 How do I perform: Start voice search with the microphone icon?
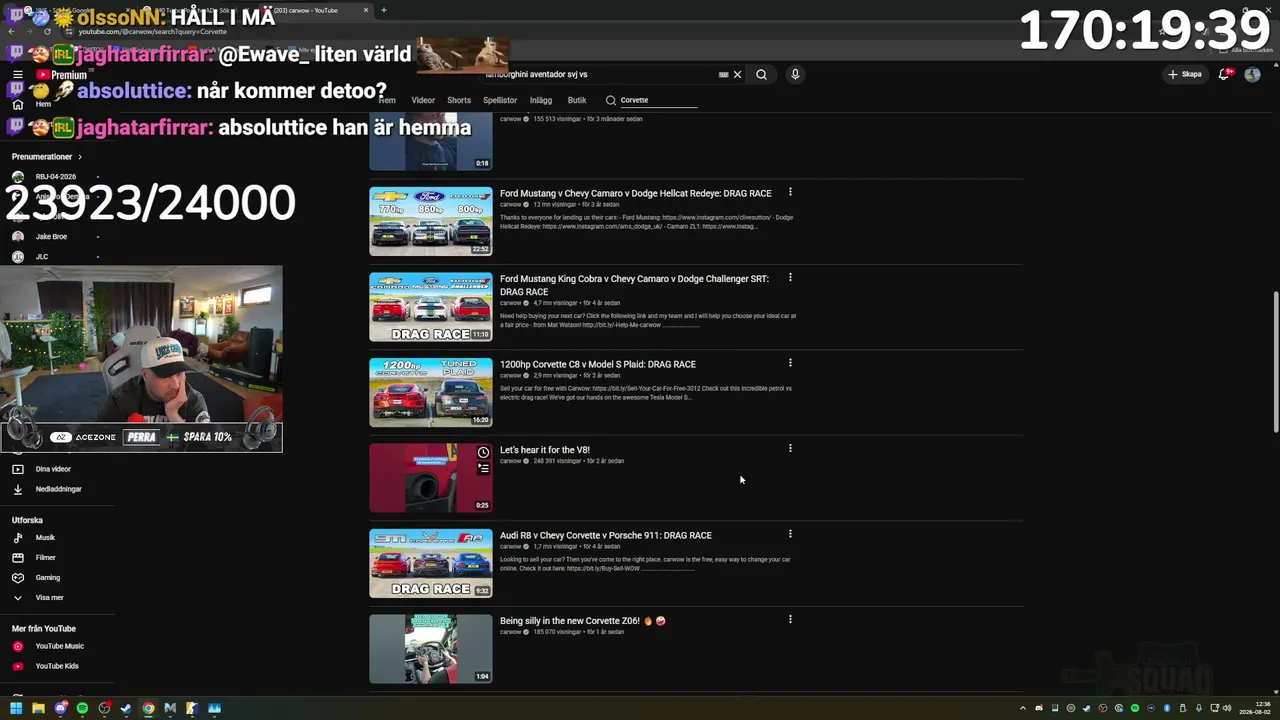click(795, 74)
